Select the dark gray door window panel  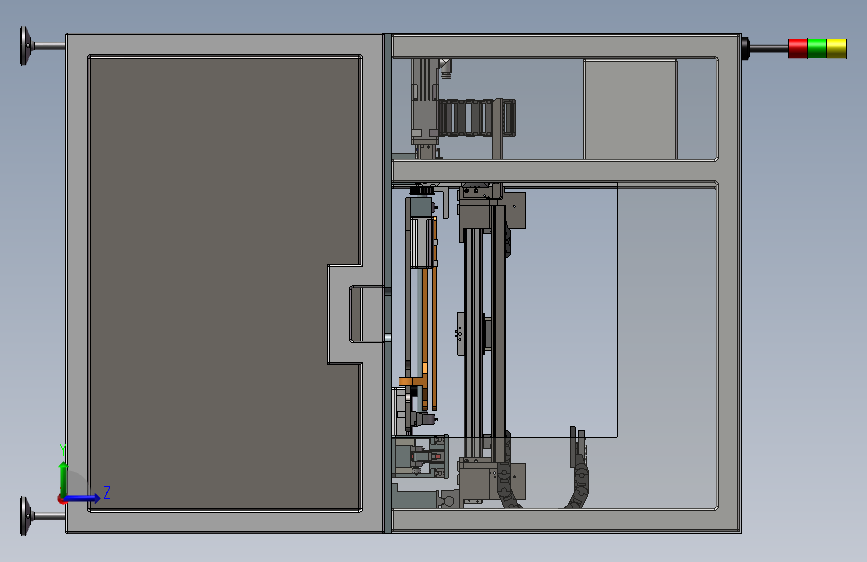click(x=224, y=283)
